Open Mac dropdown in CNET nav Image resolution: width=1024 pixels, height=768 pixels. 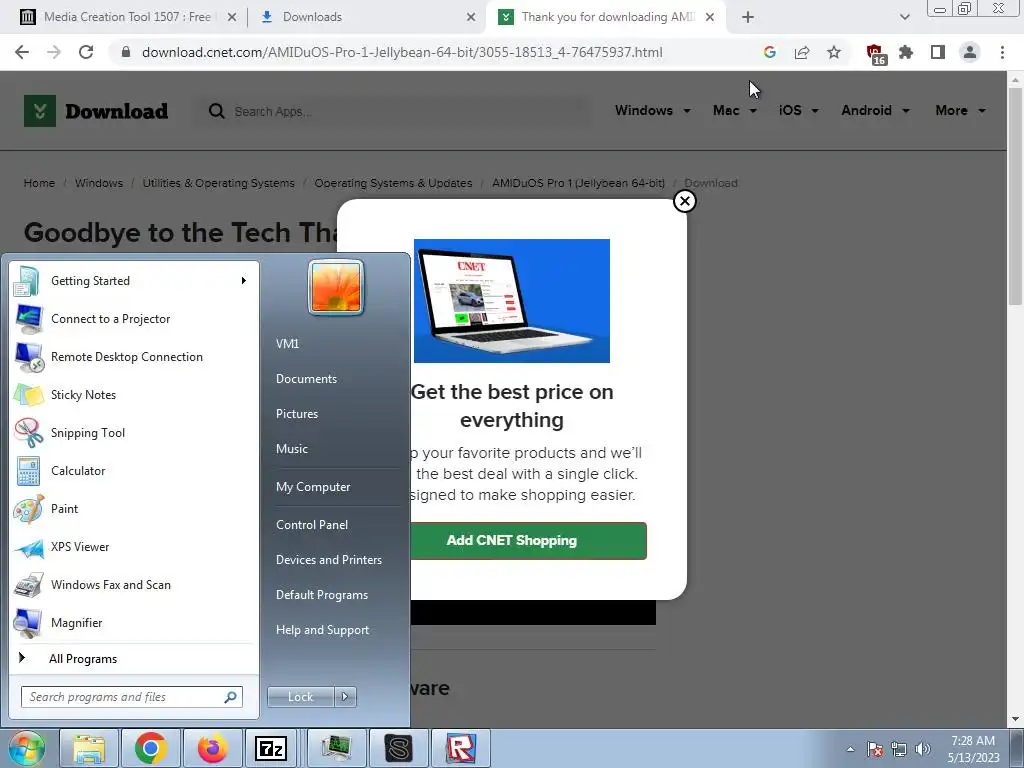(735, 110)
